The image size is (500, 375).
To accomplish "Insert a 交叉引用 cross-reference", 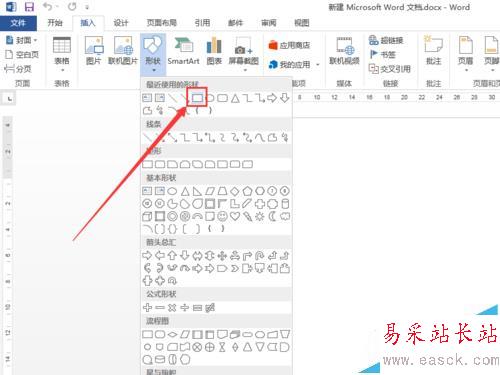I will pos(390,69).
